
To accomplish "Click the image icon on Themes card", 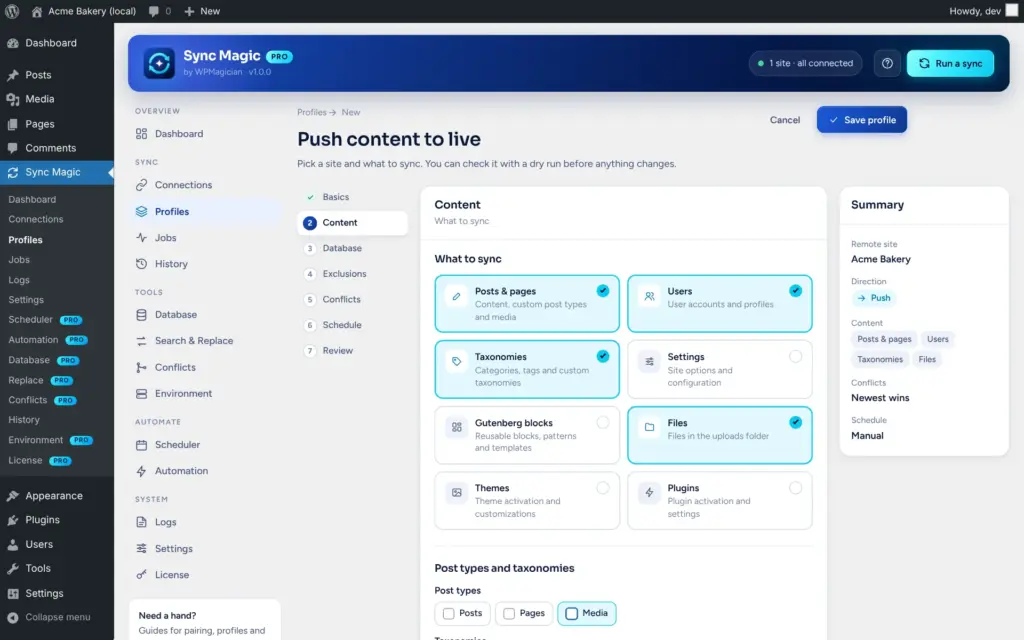I will [456, 492].
